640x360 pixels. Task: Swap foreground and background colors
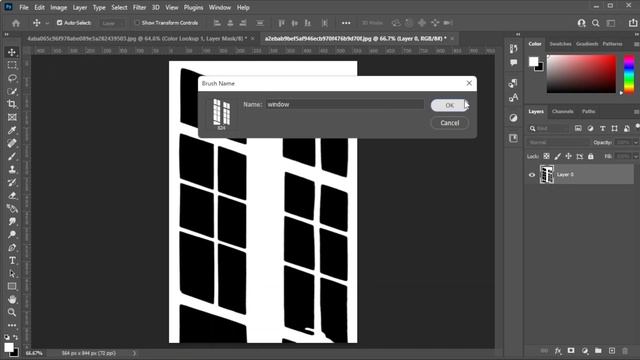click(16, 337)
